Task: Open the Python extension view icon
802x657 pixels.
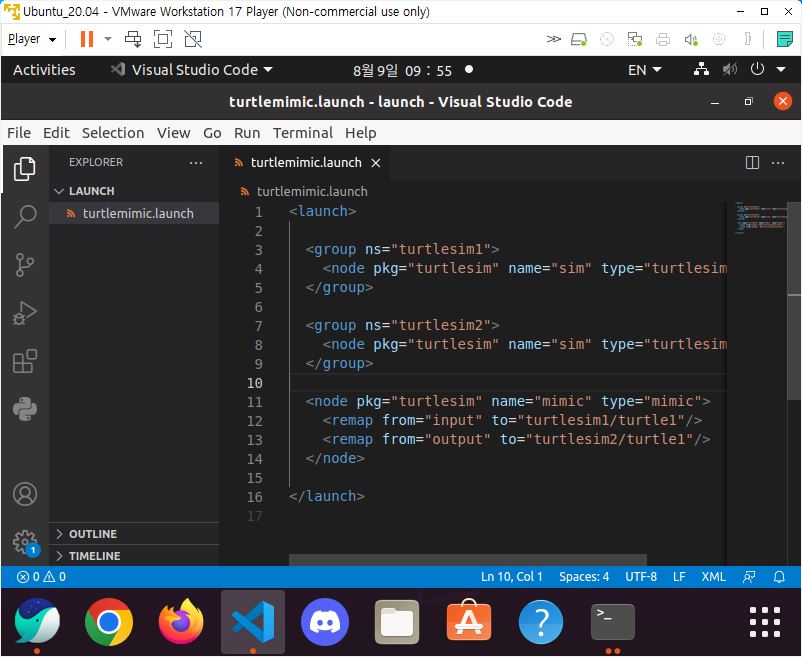Action: [25, 409]
